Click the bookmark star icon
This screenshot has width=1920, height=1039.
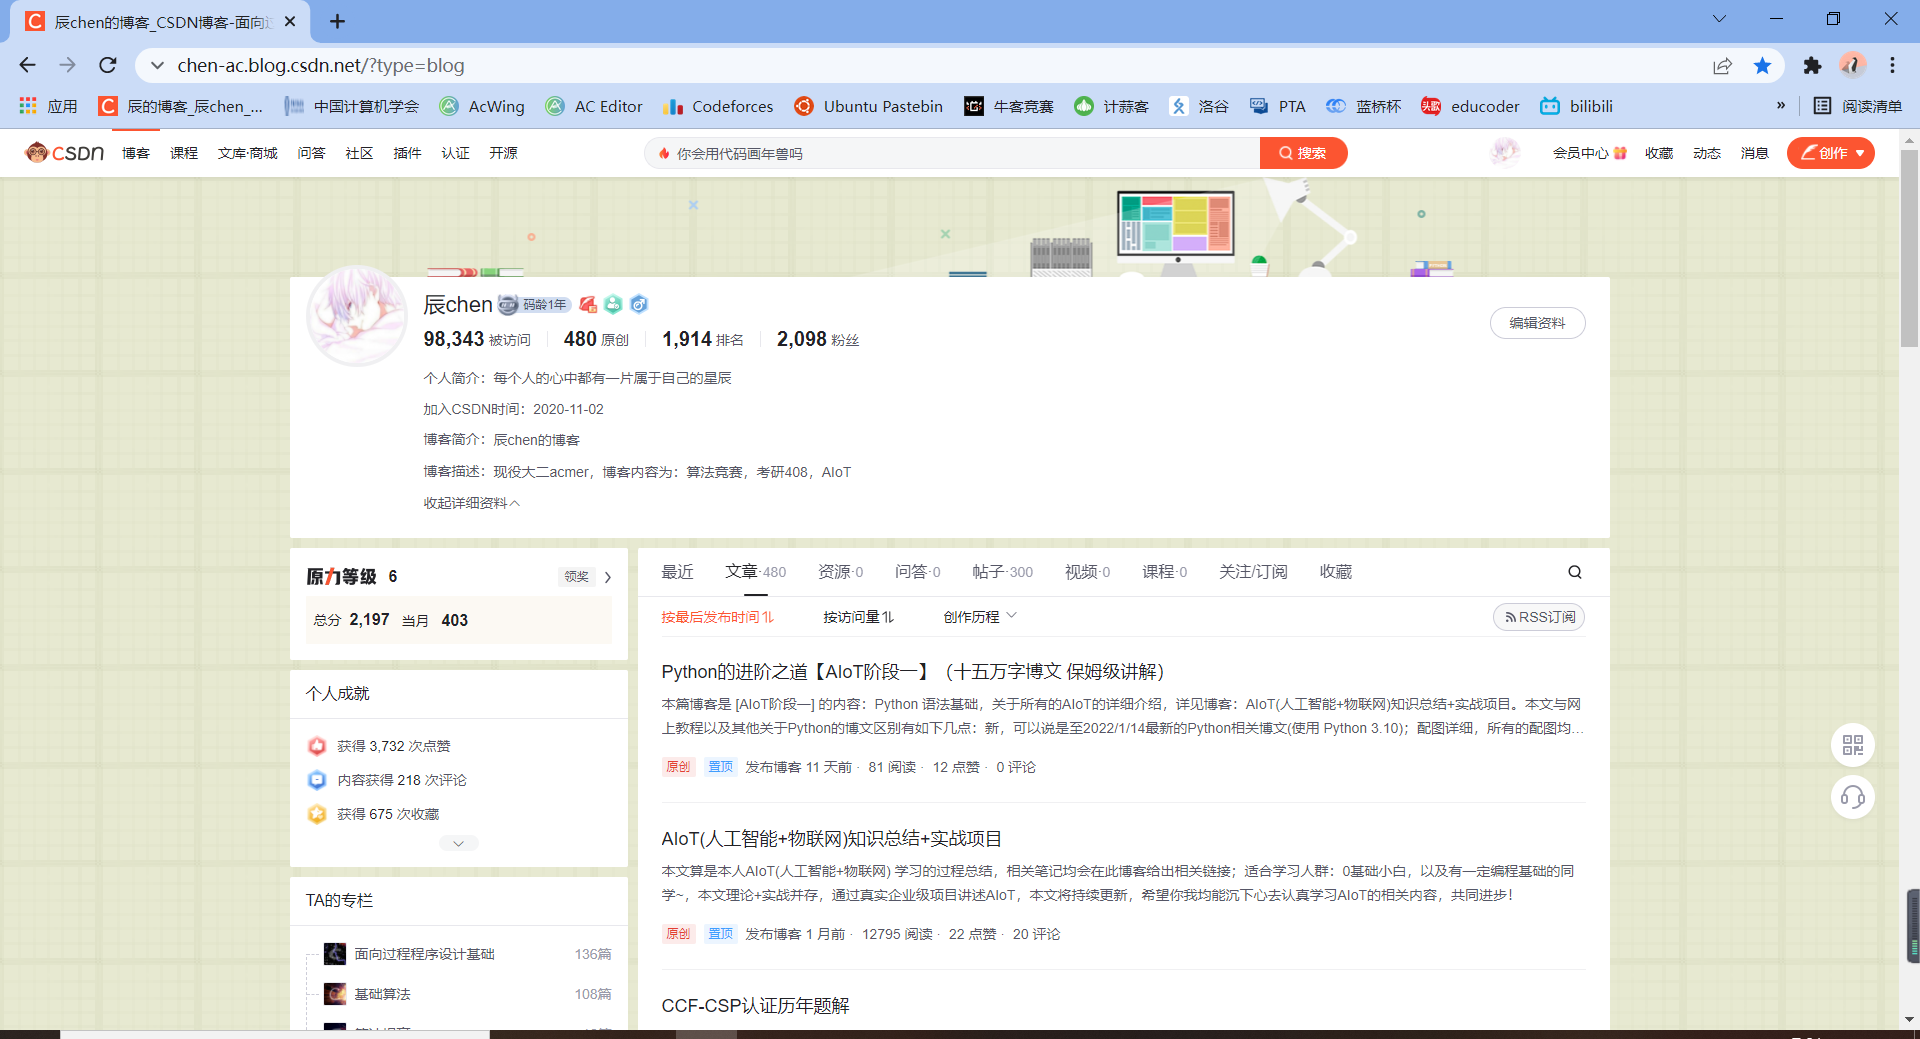(1762, 66)
